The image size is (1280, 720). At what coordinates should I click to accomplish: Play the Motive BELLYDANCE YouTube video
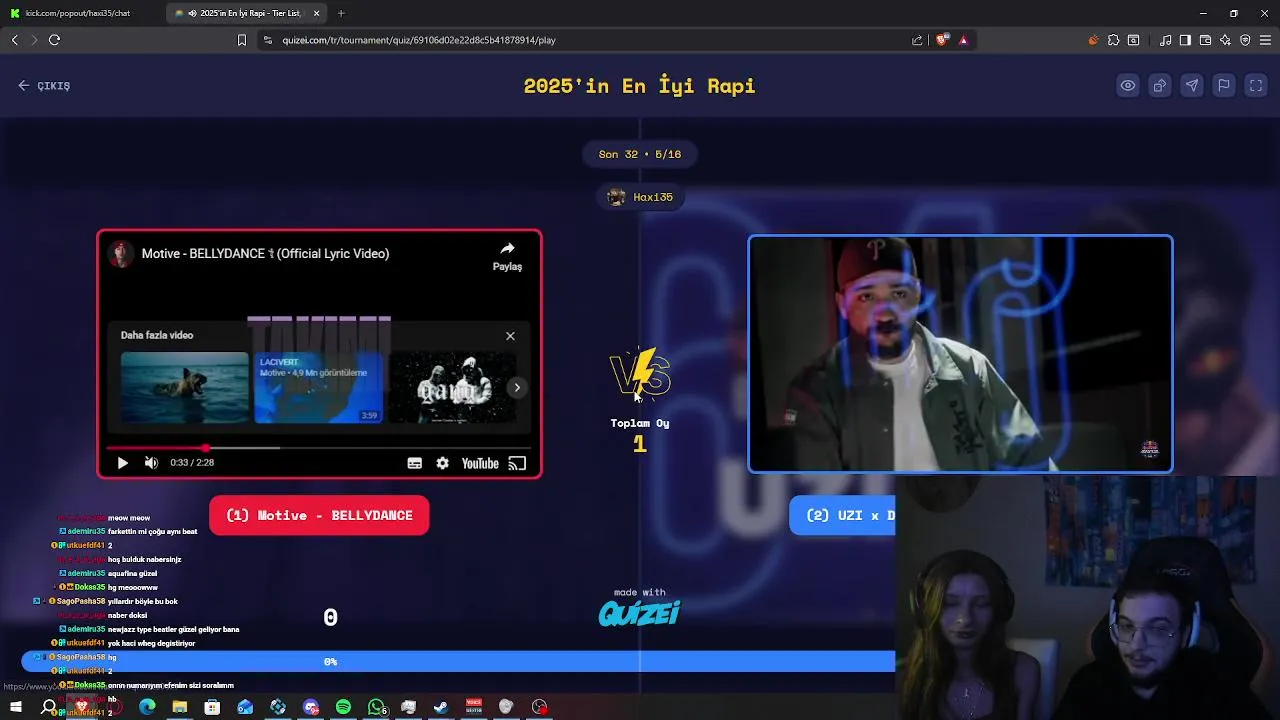pos(122,463)
